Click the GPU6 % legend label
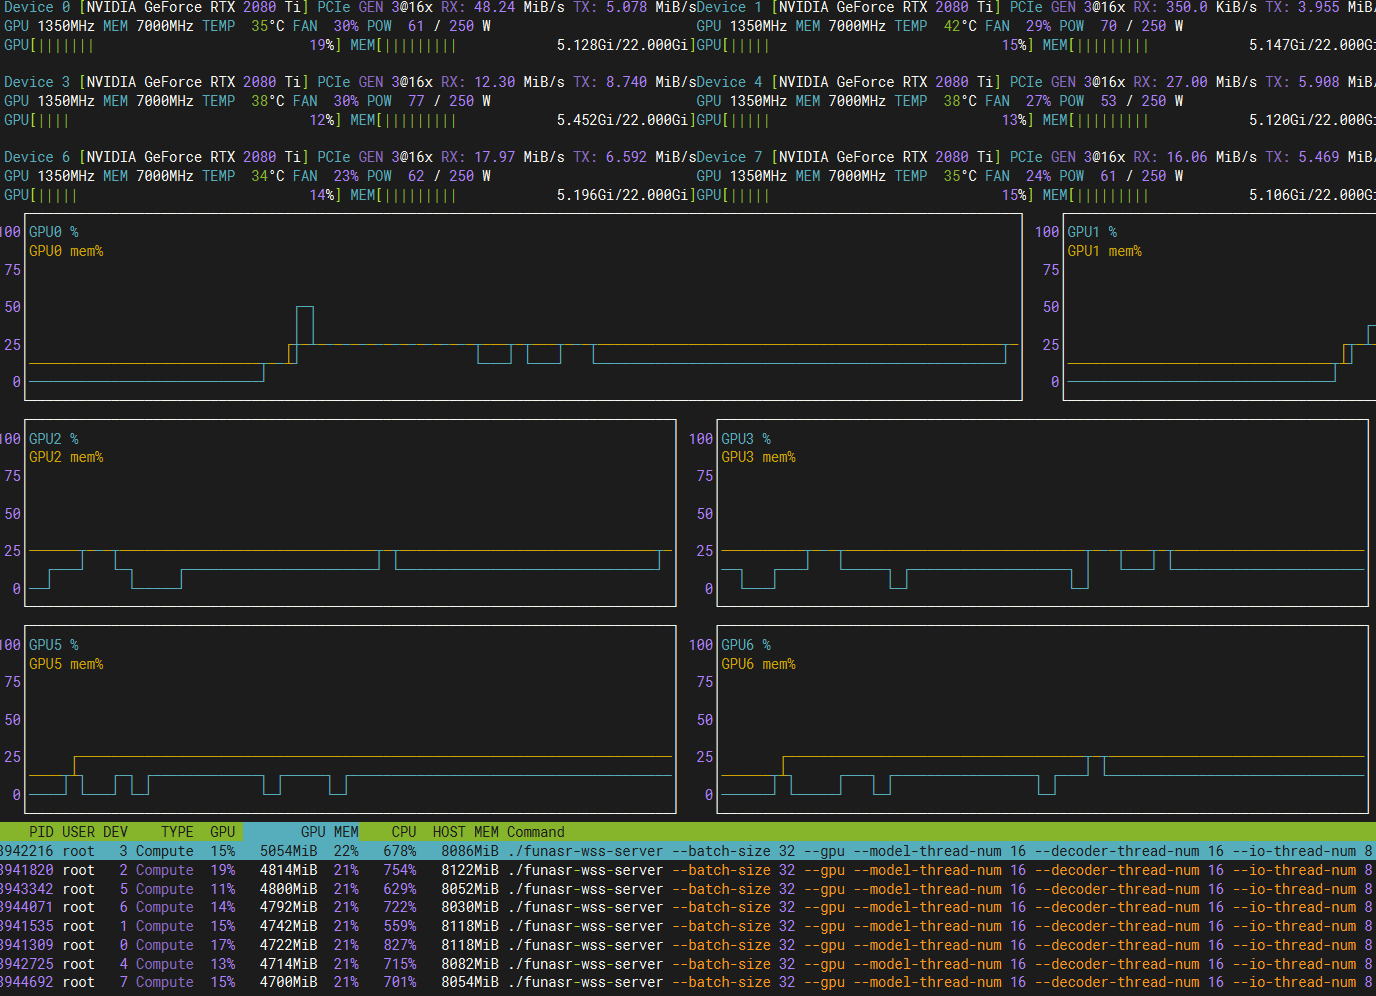 pyautogui.click(x=746, y=645)
